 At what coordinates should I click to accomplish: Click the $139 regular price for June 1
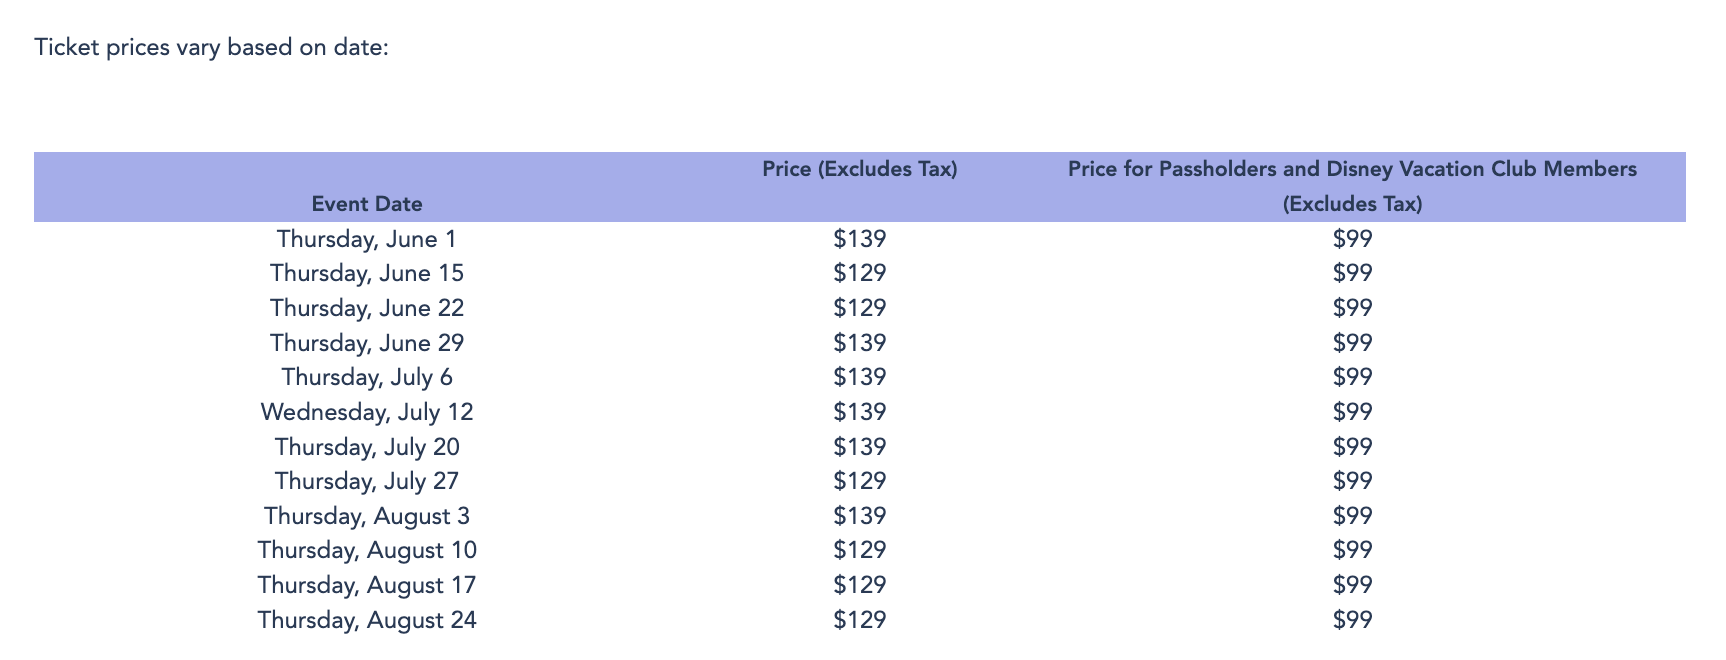pos(859,239)
